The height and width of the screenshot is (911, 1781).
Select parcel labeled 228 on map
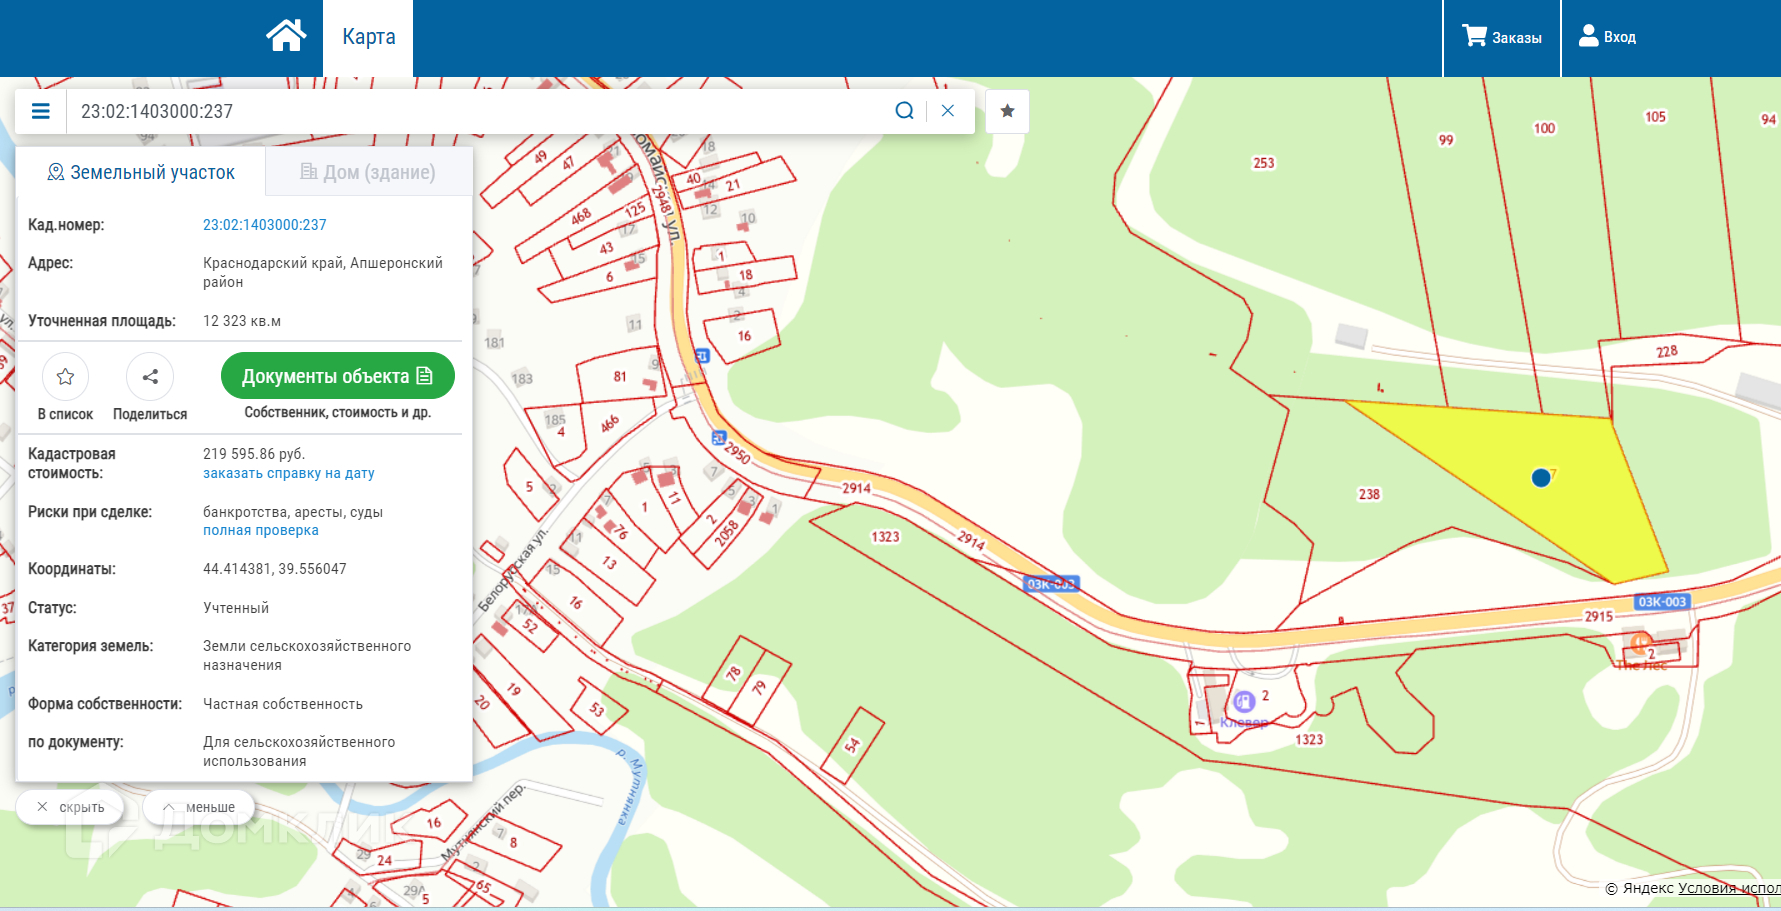coord(1667,352)
